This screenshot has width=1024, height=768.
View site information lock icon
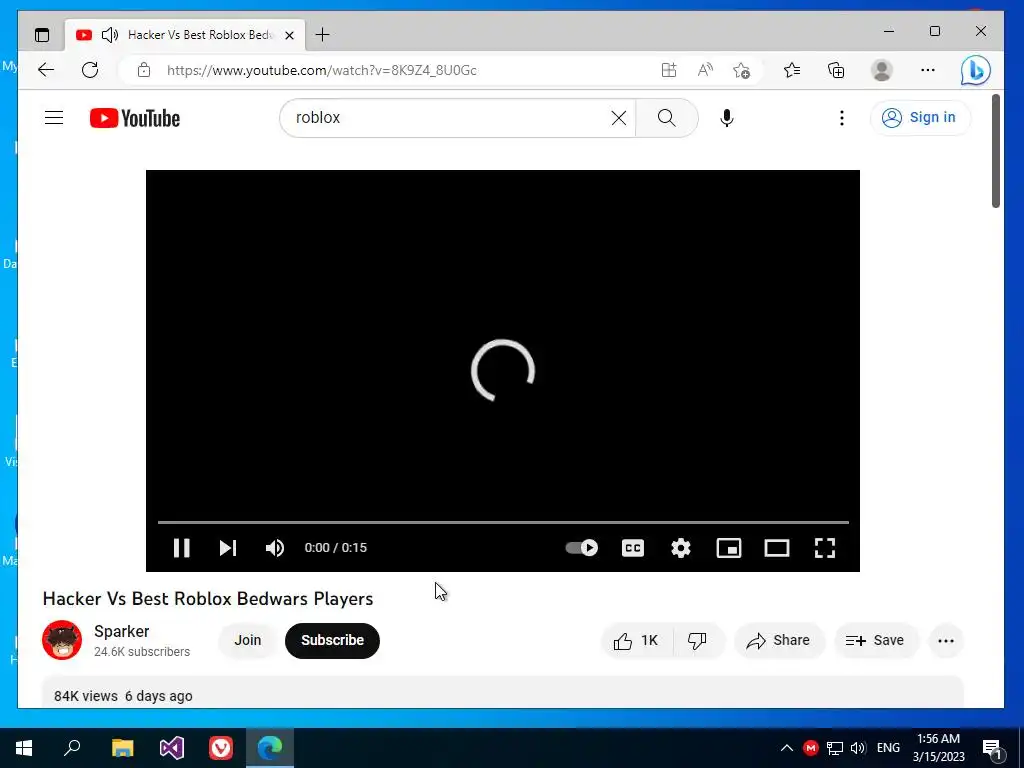coord(144,70)
